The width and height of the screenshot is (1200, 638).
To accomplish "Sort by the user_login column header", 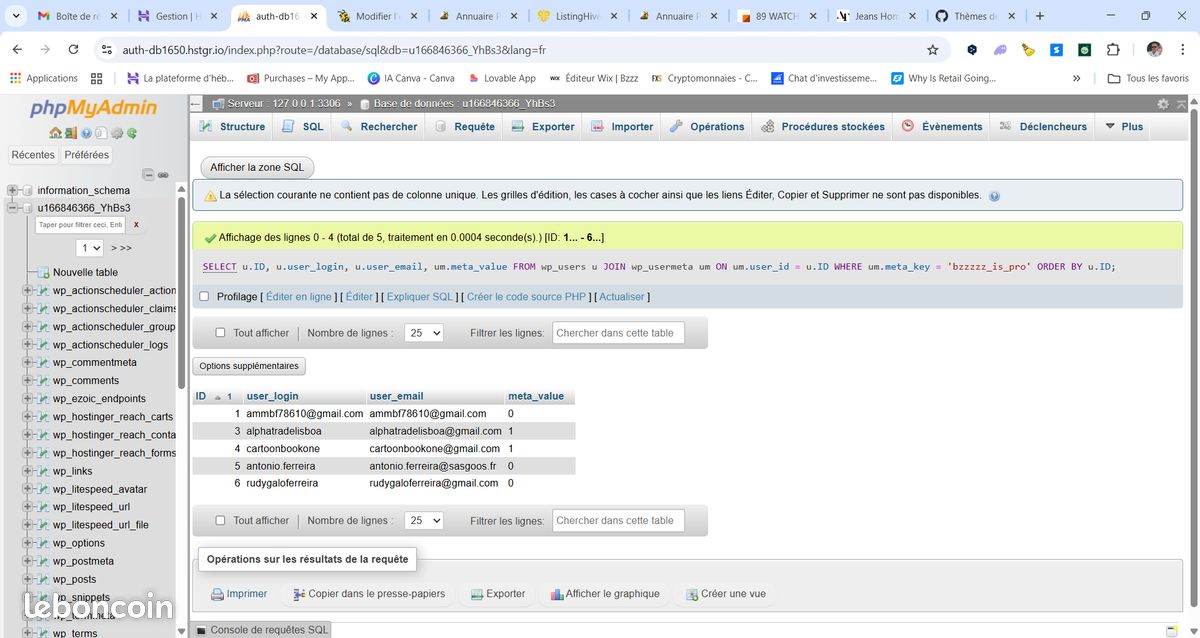I will click(x=272, y=396).
